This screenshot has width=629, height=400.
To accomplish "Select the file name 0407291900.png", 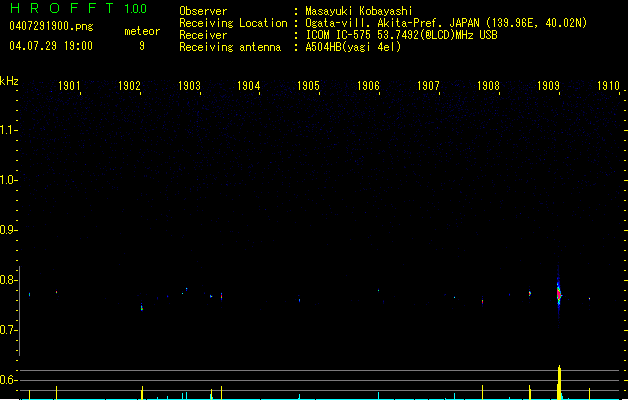I will (51, 26).
